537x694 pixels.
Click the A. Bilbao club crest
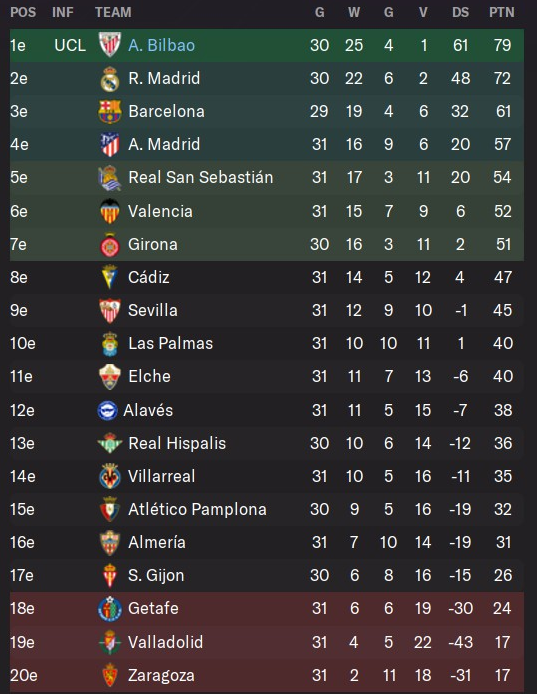click(x=109, y=45)
